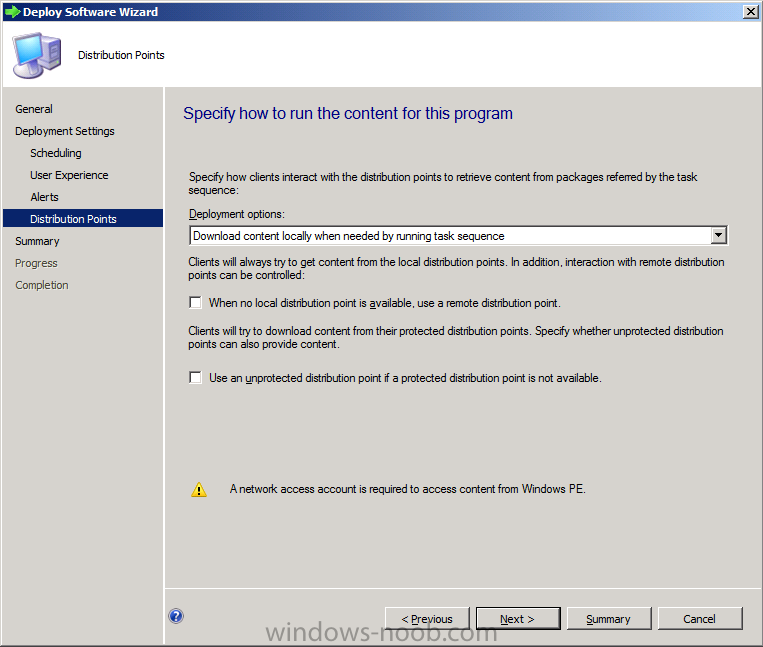The width and height of the screenshot is (763, 647).
Task: Click the network access account warning text
Action: click(407, 489)
